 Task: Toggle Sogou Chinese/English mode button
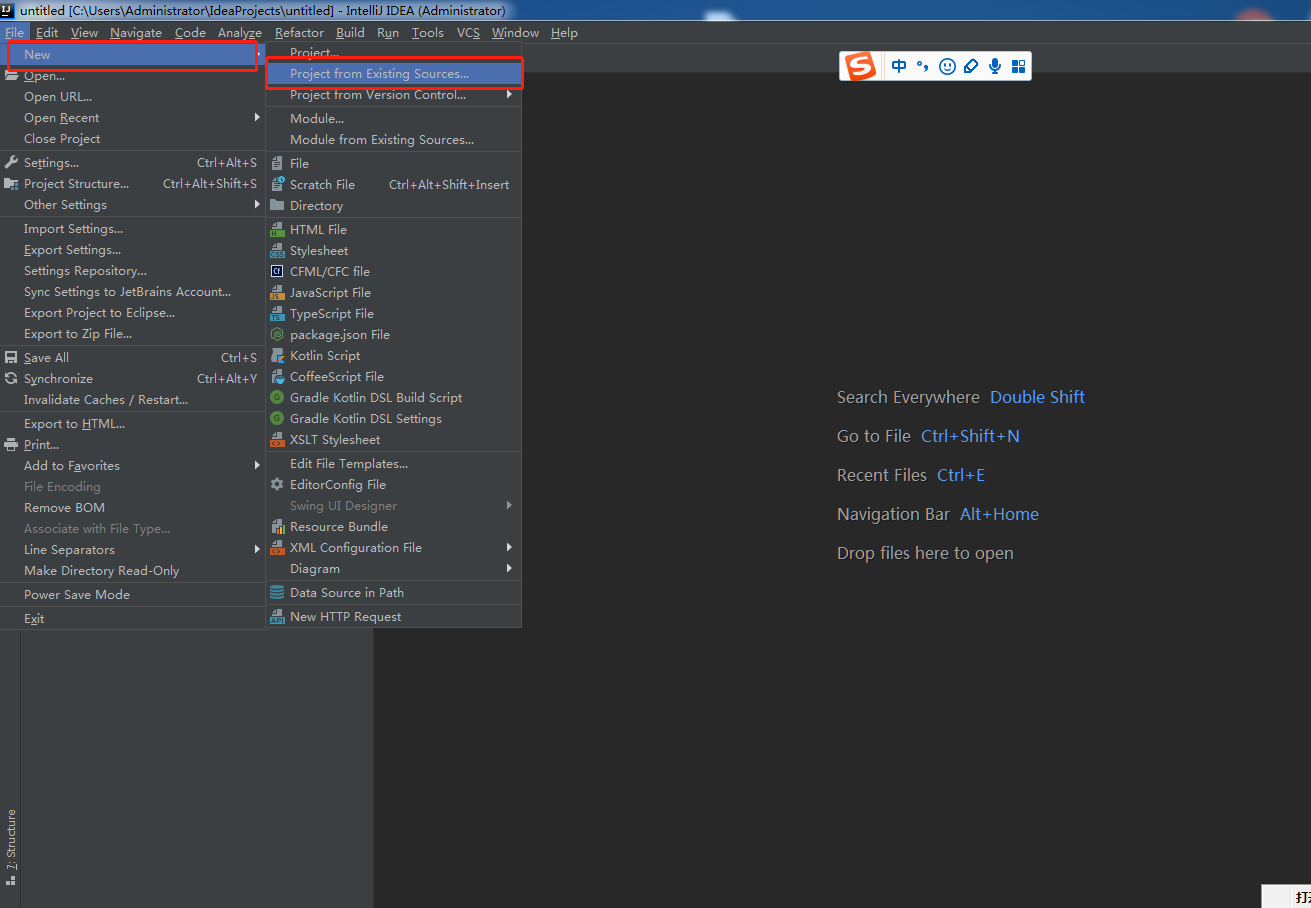coord(899,67)
